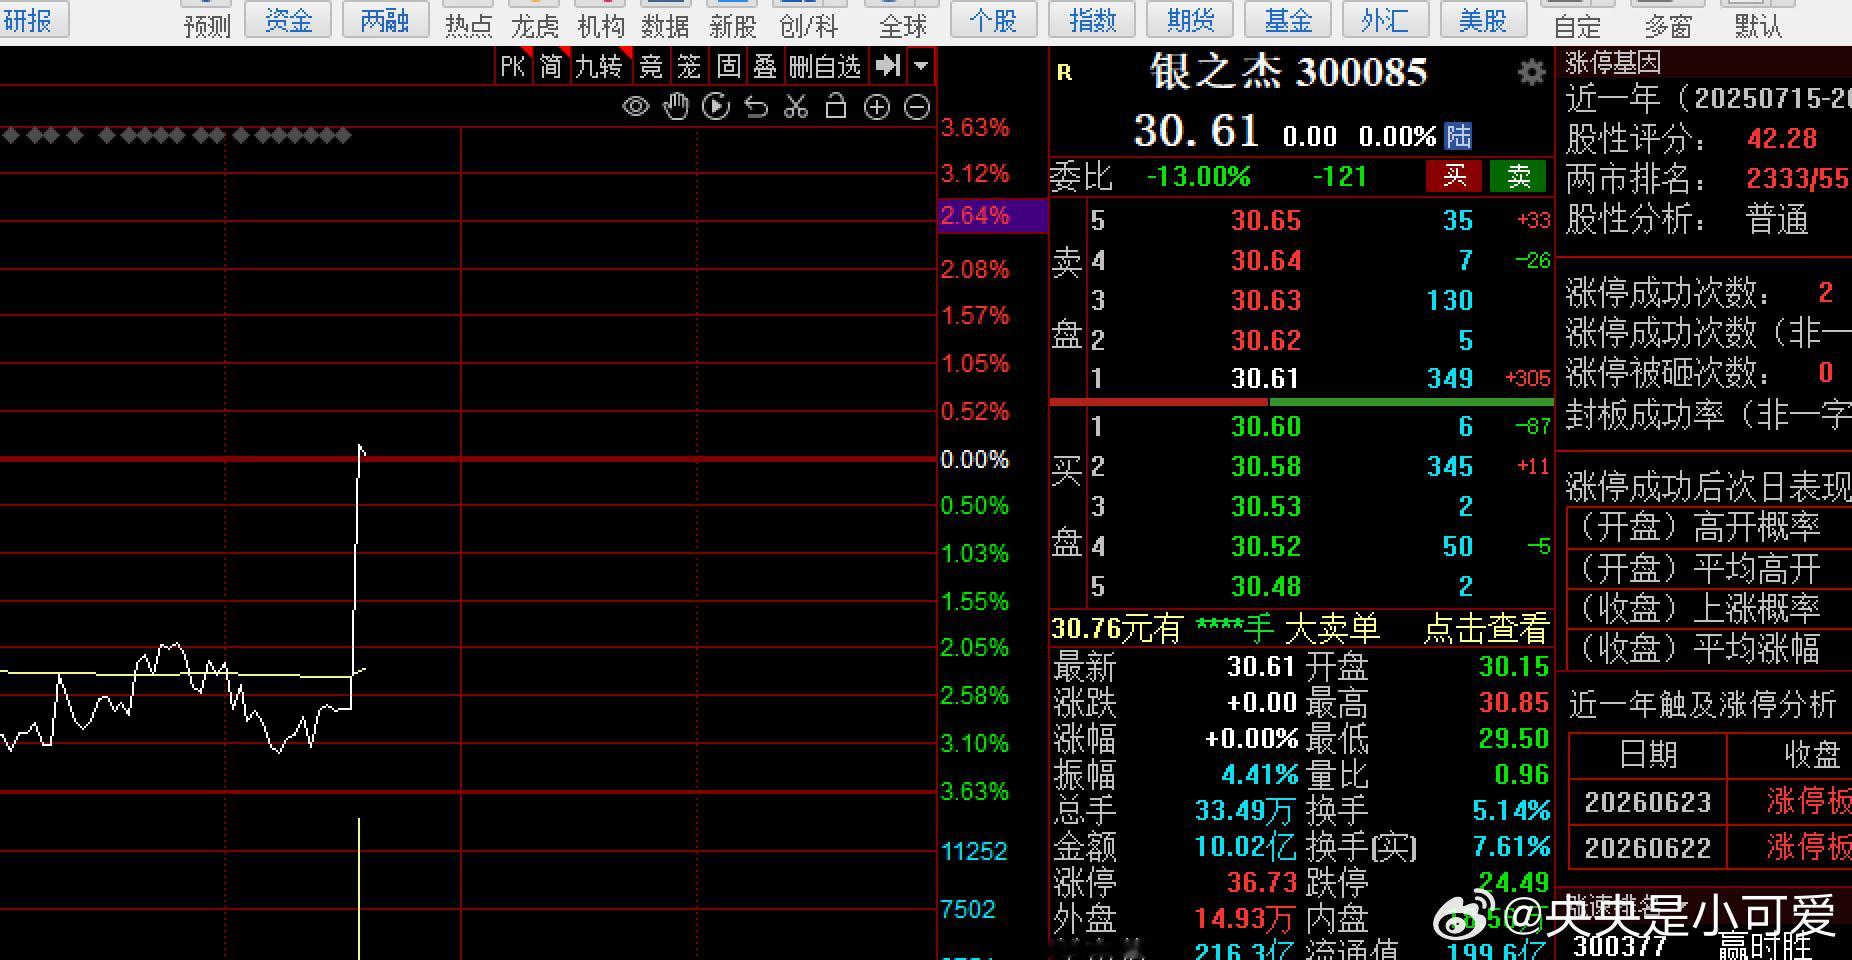Open the 机构 menu item
The width and height of the screenshot is (1852, 960).
tap(601, 25)
